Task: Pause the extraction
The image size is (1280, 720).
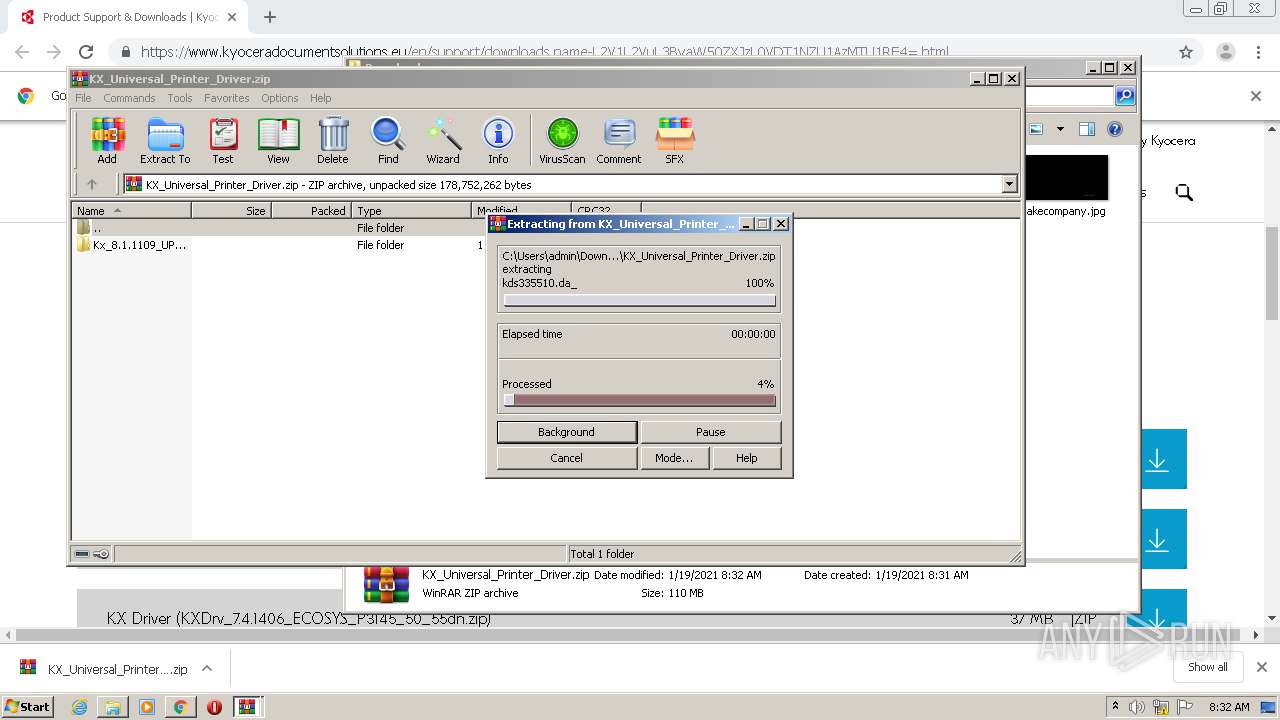Action: click(711, 432)
